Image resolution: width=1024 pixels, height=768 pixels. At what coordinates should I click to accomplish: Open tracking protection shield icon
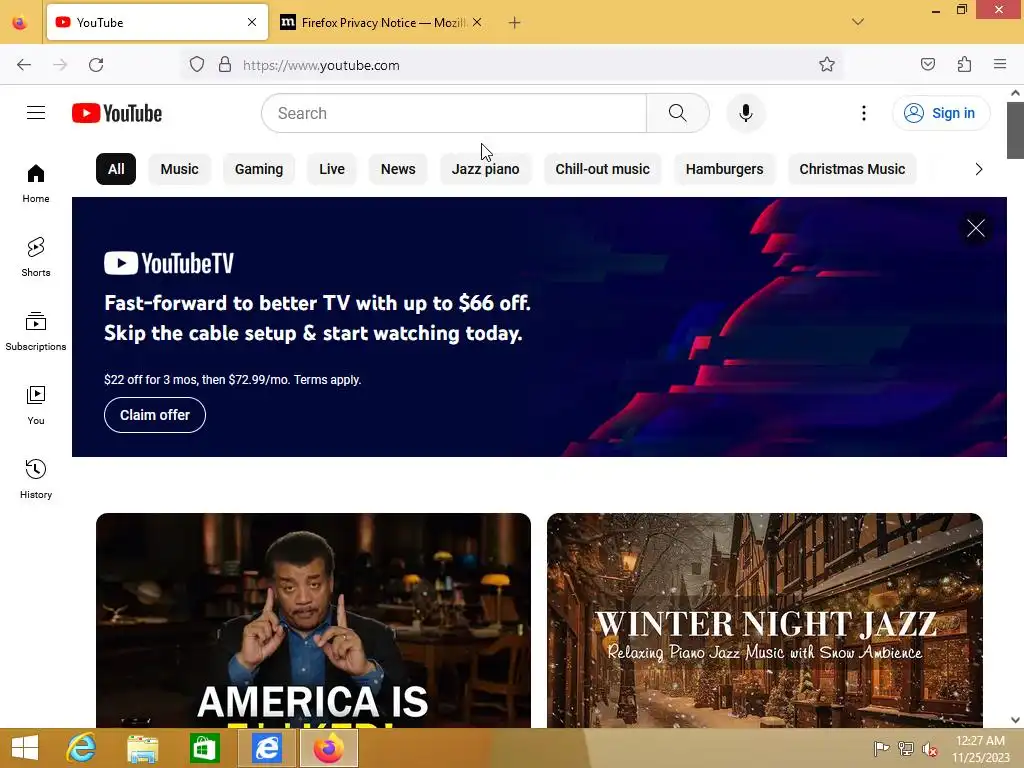197,65
